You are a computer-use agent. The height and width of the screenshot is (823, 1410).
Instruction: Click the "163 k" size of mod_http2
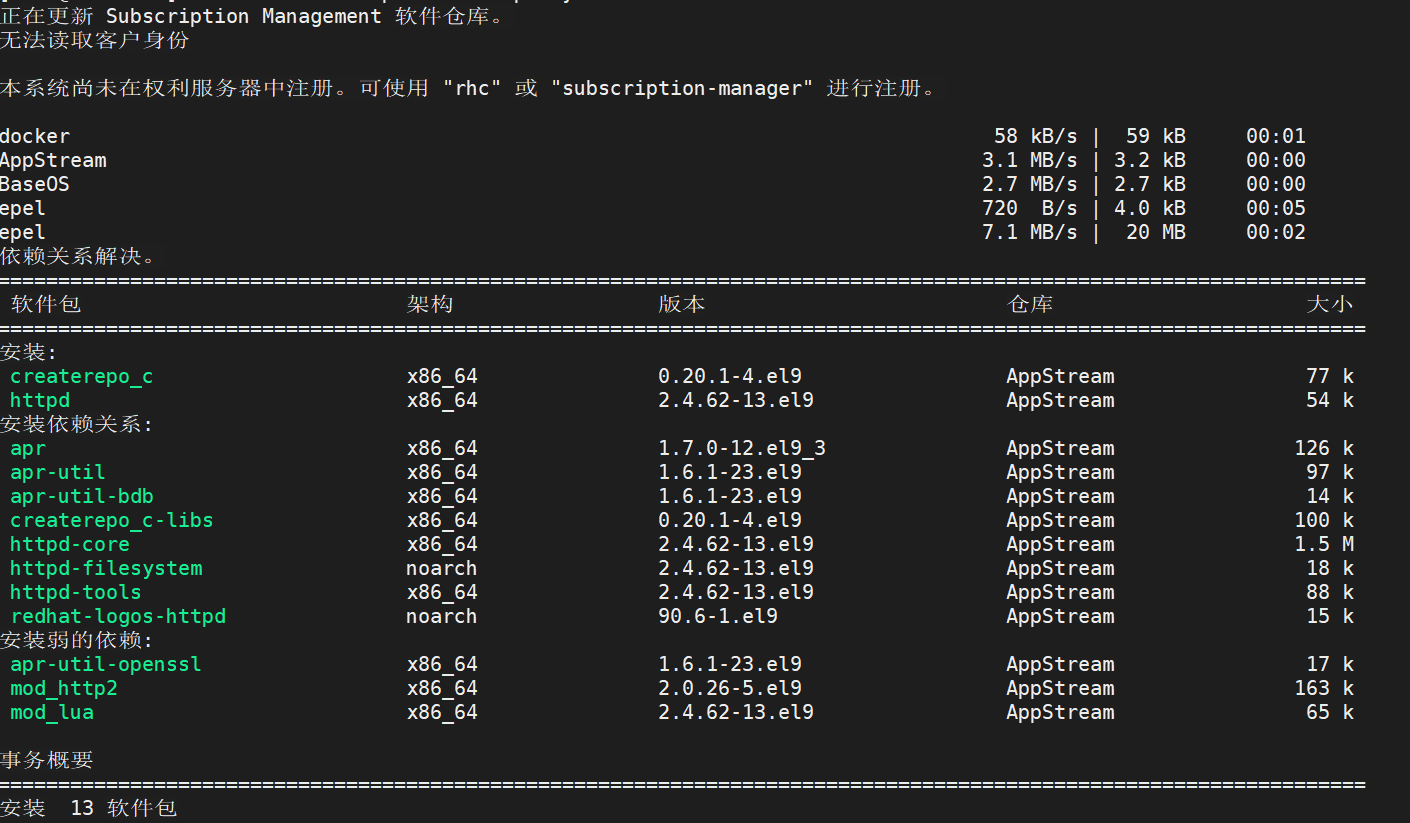click(x=1324, y=689)
